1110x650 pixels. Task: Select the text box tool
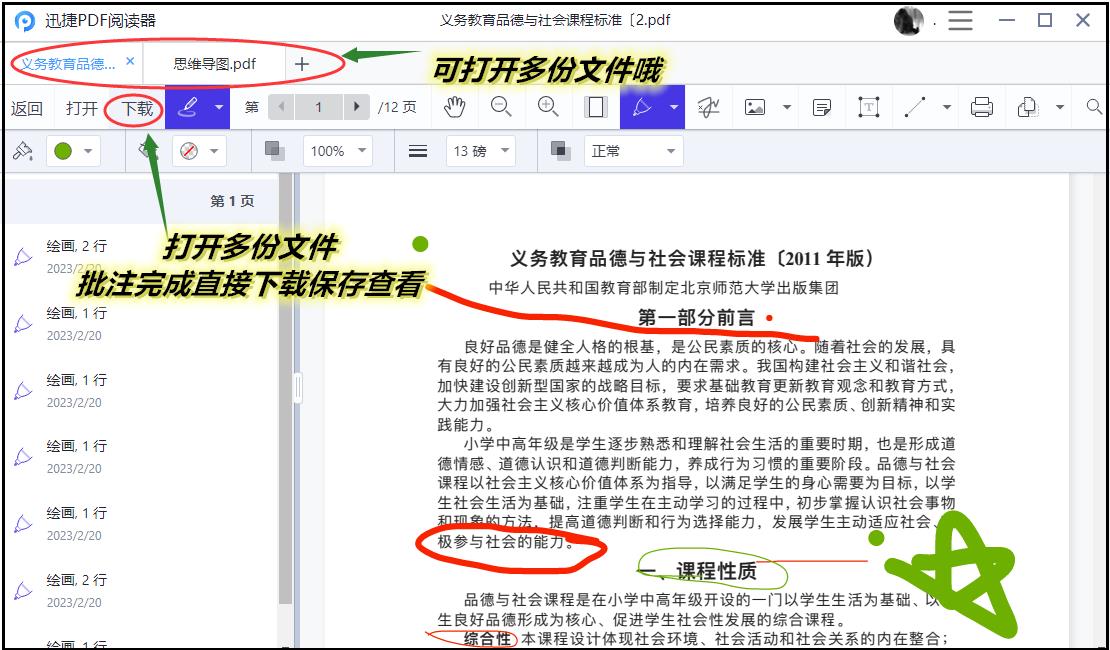pyautogui.click(x=869, y=107)
